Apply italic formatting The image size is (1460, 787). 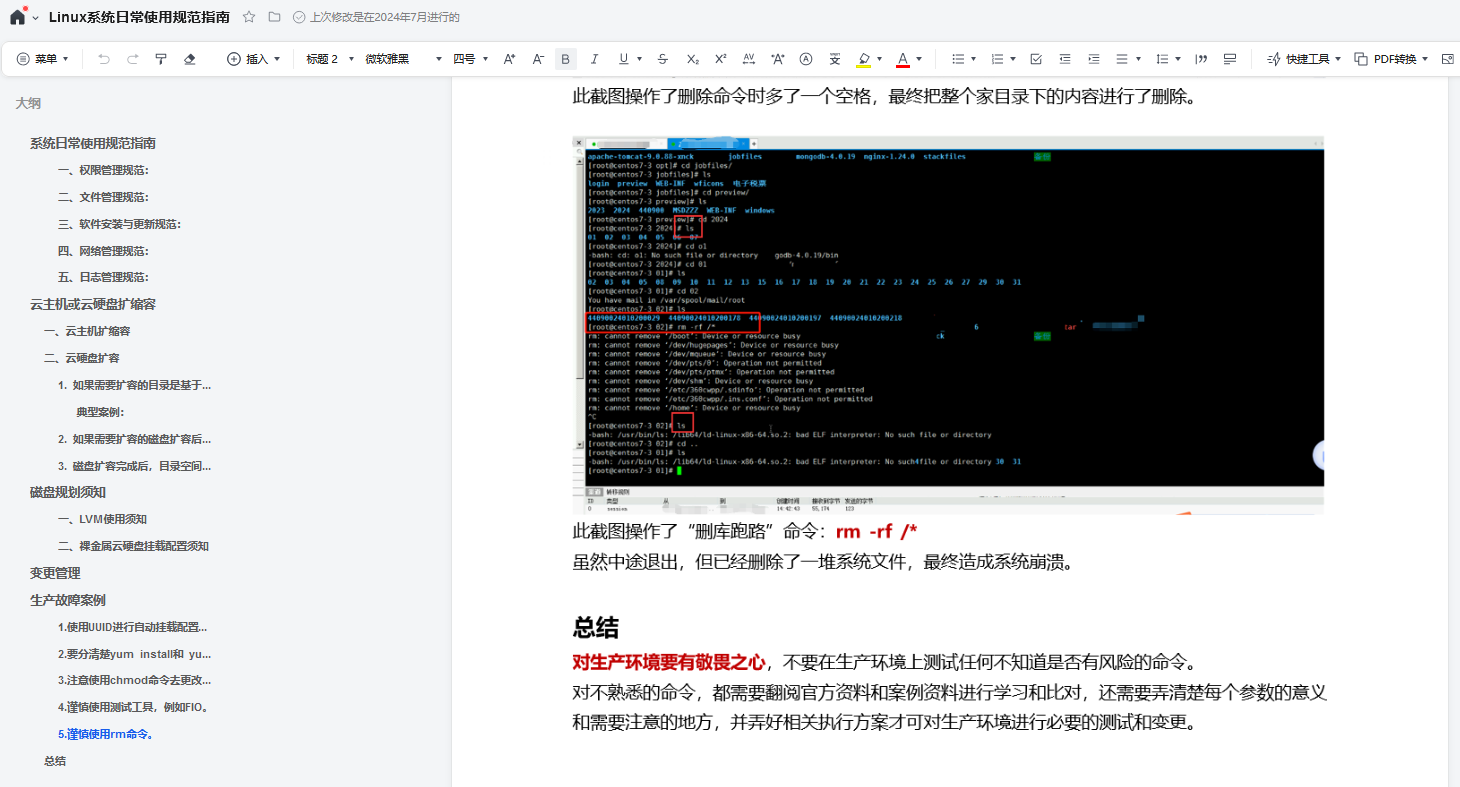[594, 59]
